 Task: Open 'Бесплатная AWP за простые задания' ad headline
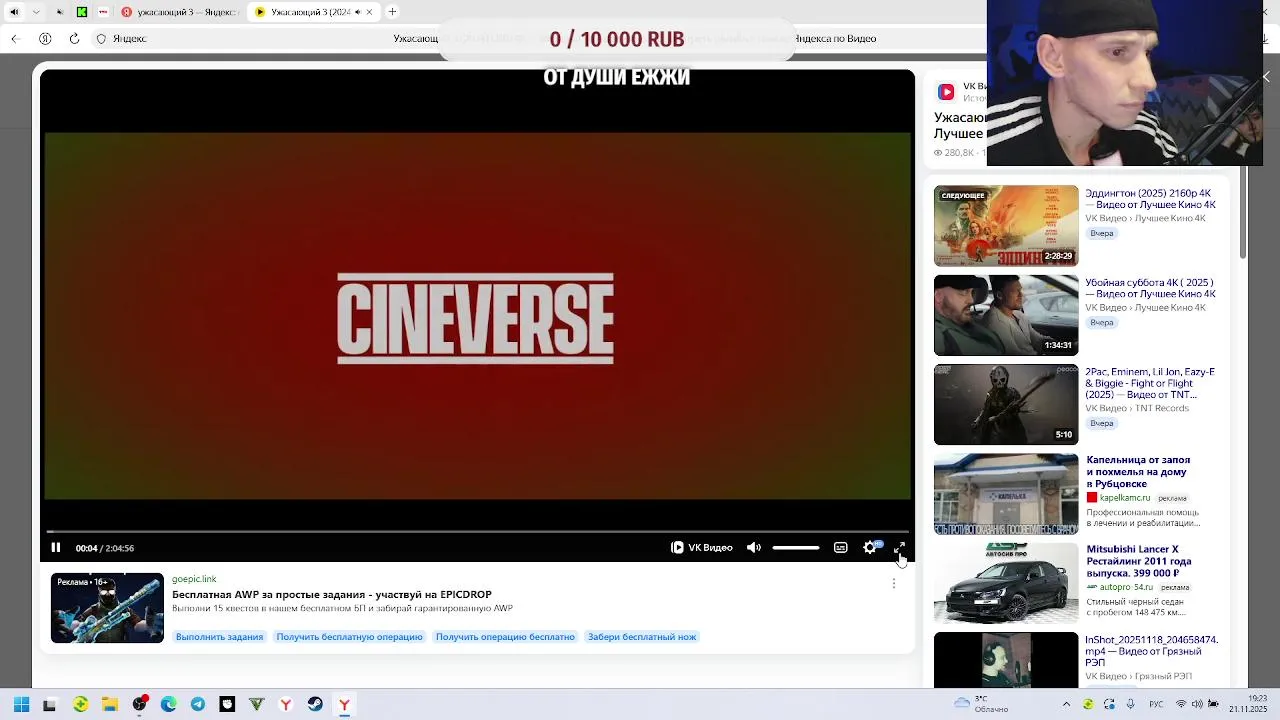(x=332, y=594)
